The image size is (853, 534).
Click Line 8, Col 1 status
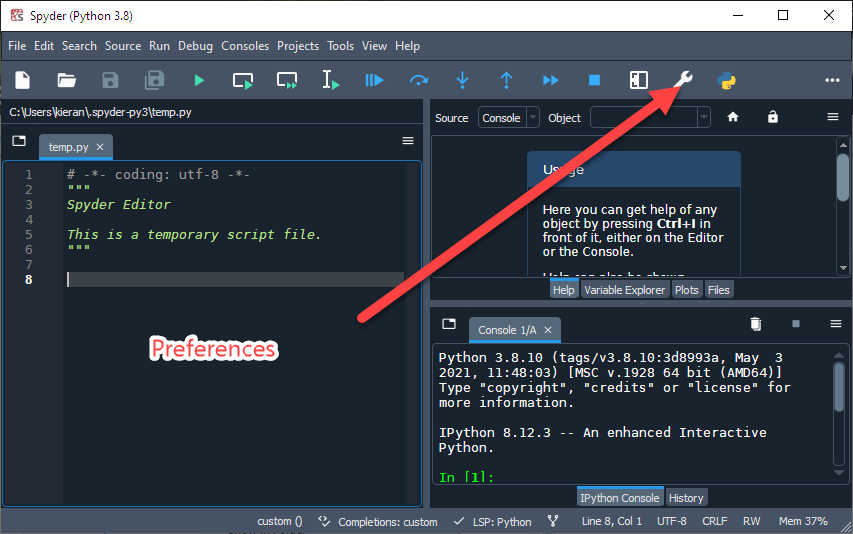click(612, 521)
